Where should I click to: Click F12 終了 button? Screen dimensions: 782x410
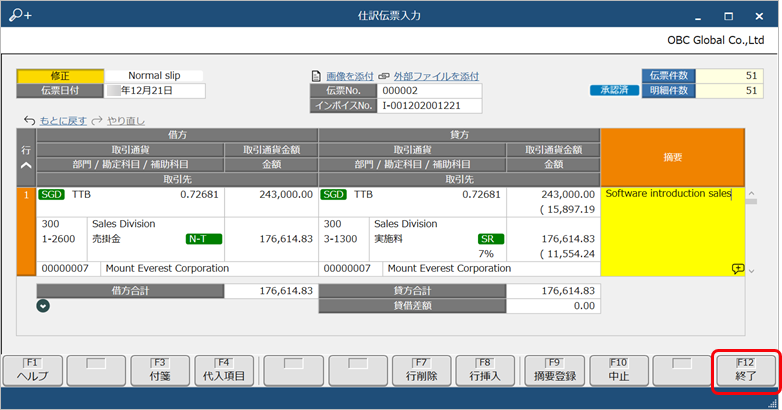(x=746, y=370)
